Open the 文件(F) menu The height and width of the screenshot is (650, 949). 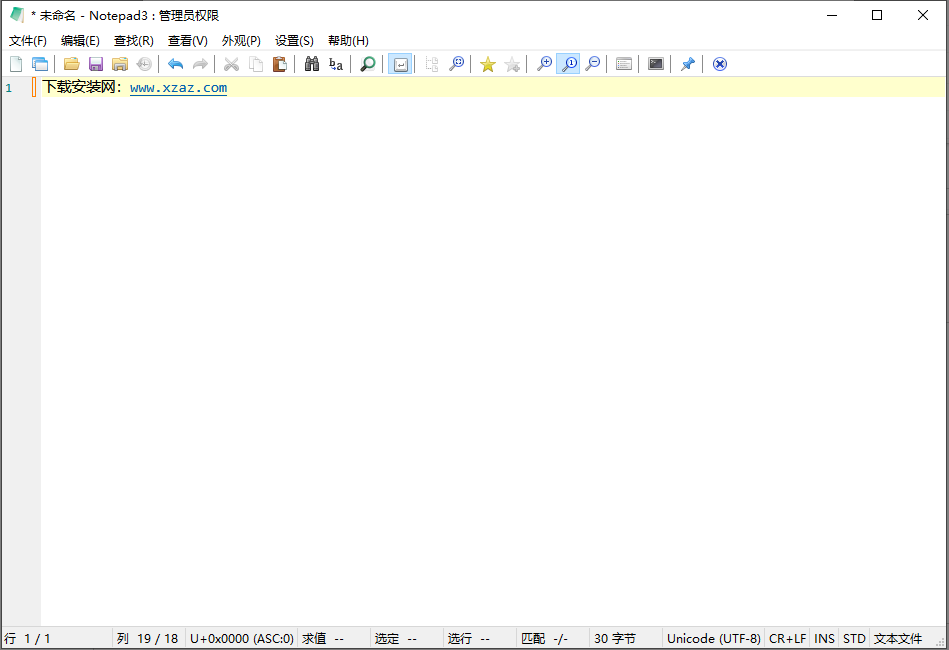[x=28, y=41]
